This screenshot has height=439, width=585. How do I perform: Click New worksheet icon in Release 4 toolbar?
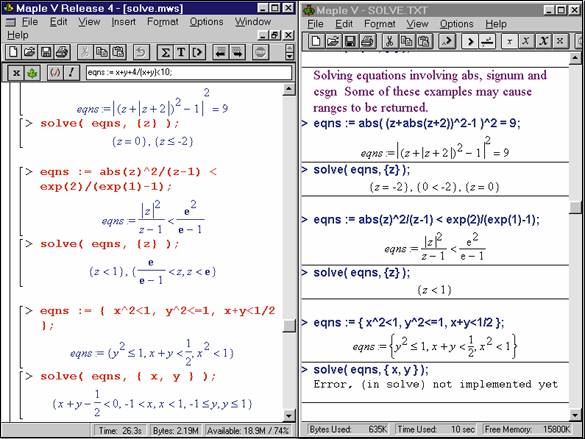coord(13,52)
